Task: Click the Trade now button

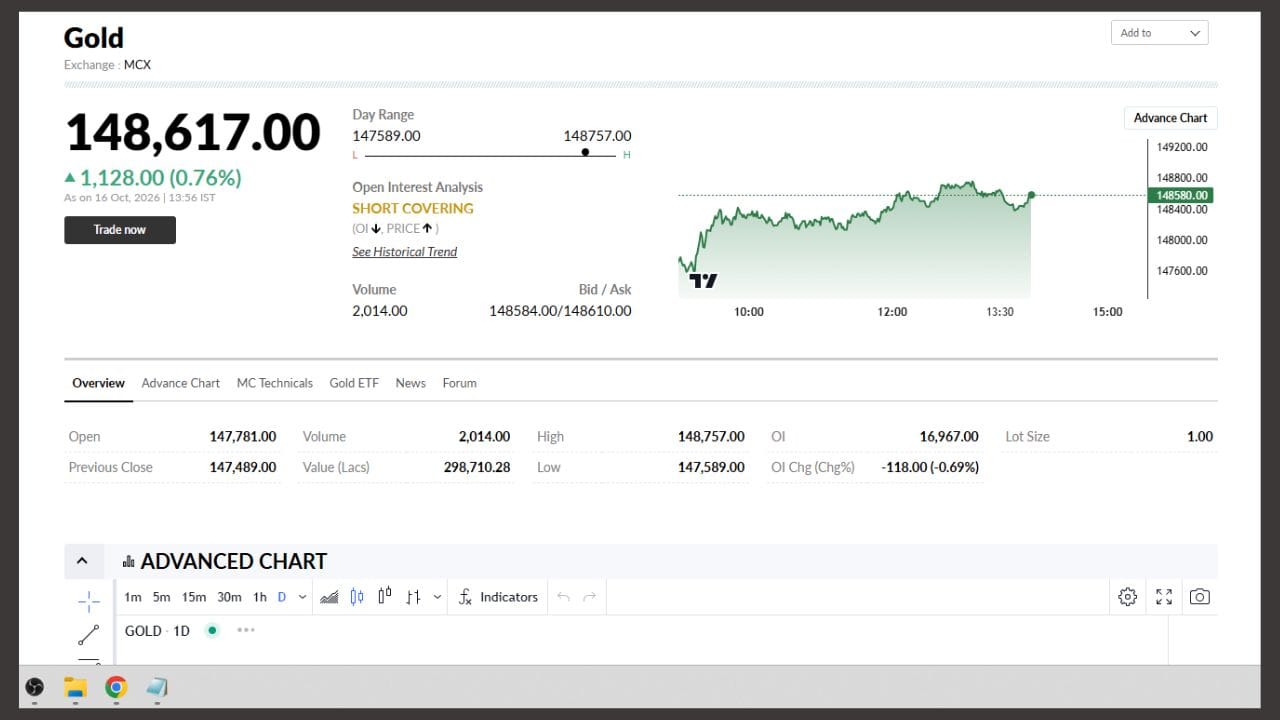Action: [120, 230]
